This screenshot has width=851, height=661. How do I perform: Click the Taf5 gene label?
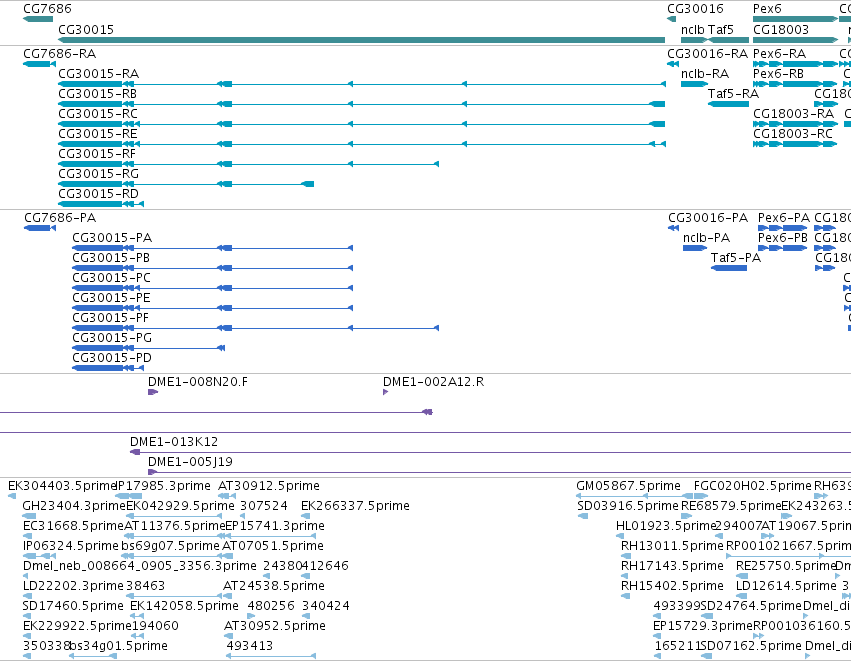(x=720, y=29)
